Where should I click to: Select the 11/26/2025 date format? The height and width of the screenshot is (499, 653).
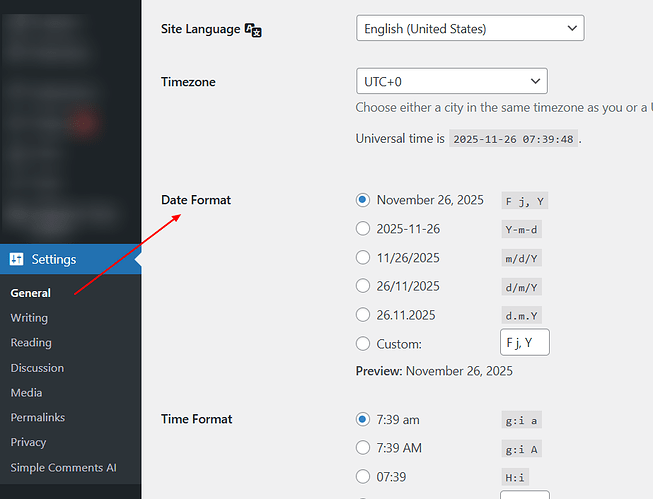click(x=363, y=257)
